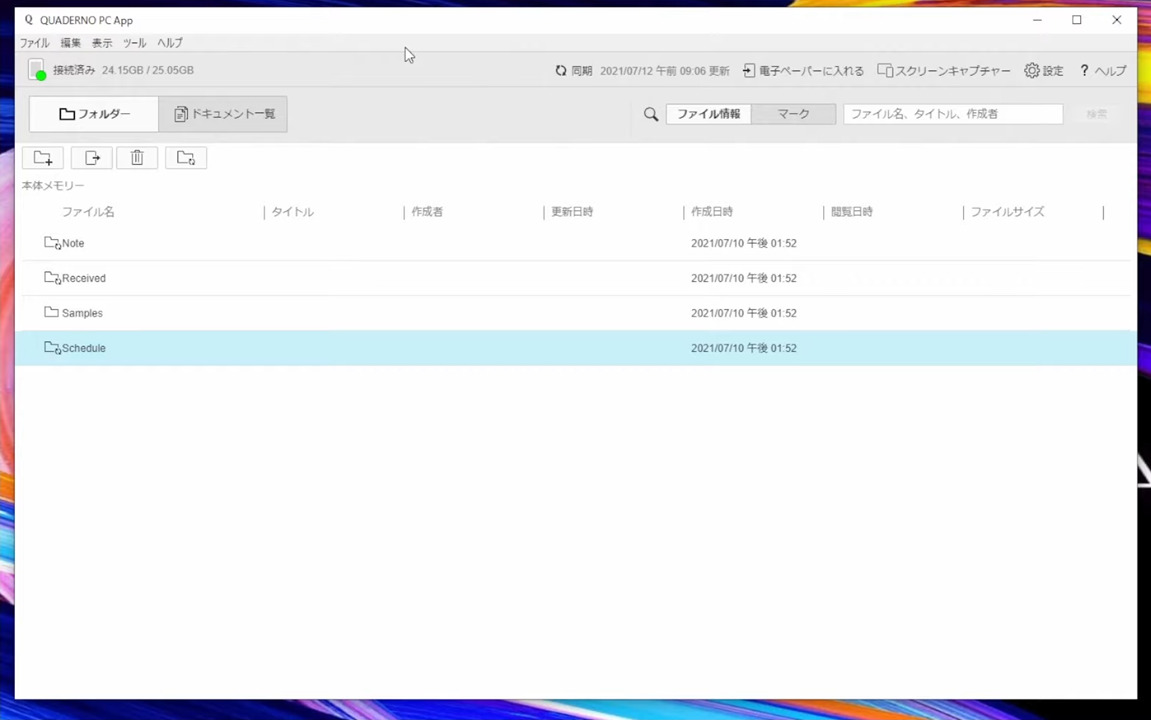Click the sync refresh icon
This screenshot has width=1151, height=720.
561,70
